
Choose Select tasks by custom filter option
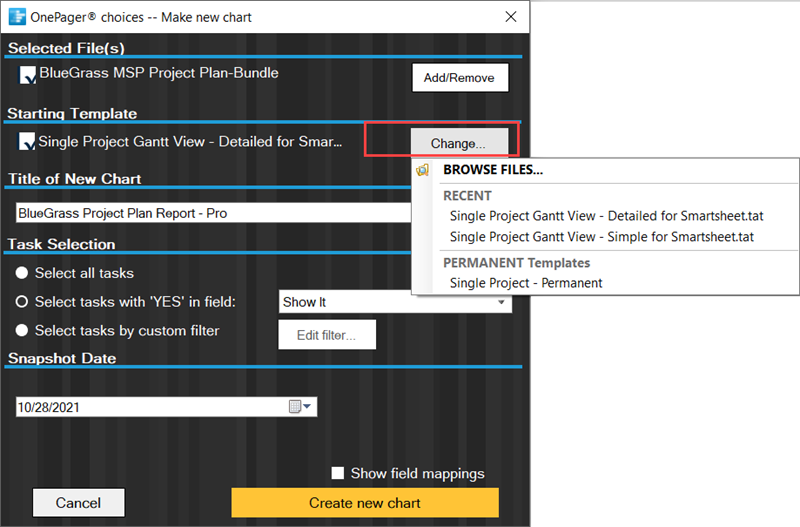[x=22, y=331]
